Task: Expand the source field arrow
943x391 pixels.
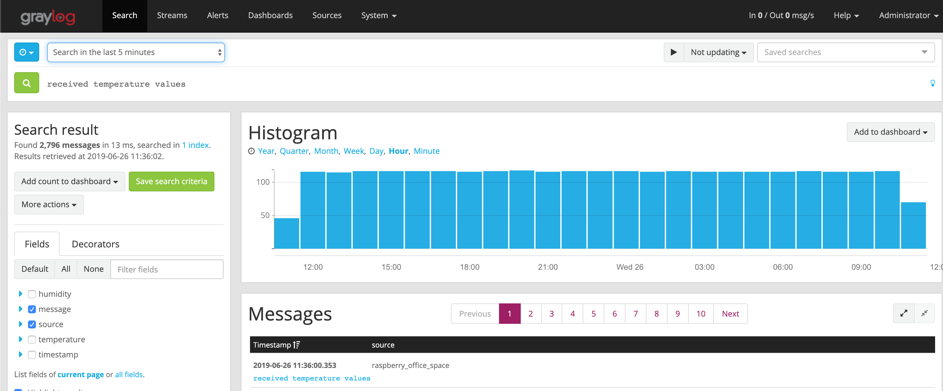Action: pyautogui.click(x=20, y=324)
